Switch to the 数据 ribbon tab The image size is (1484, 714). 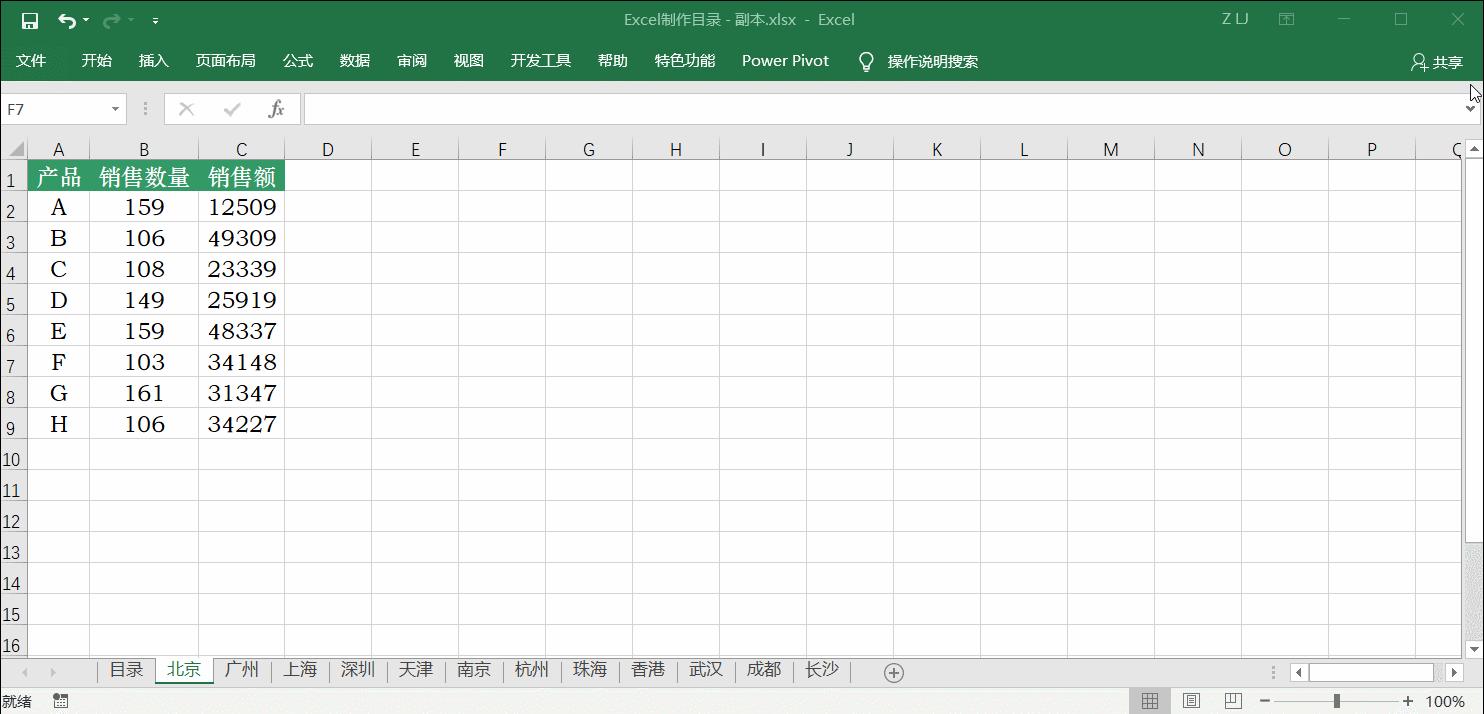click(x=353, y=61)
